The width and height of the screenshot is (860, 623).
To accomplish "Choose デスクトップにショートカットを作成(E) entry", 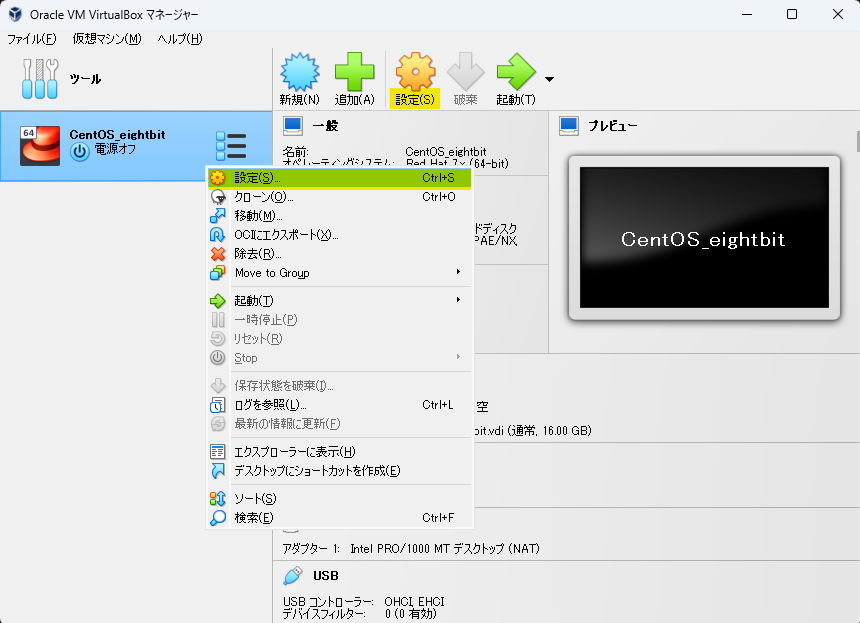I will (x=340, y=471).
